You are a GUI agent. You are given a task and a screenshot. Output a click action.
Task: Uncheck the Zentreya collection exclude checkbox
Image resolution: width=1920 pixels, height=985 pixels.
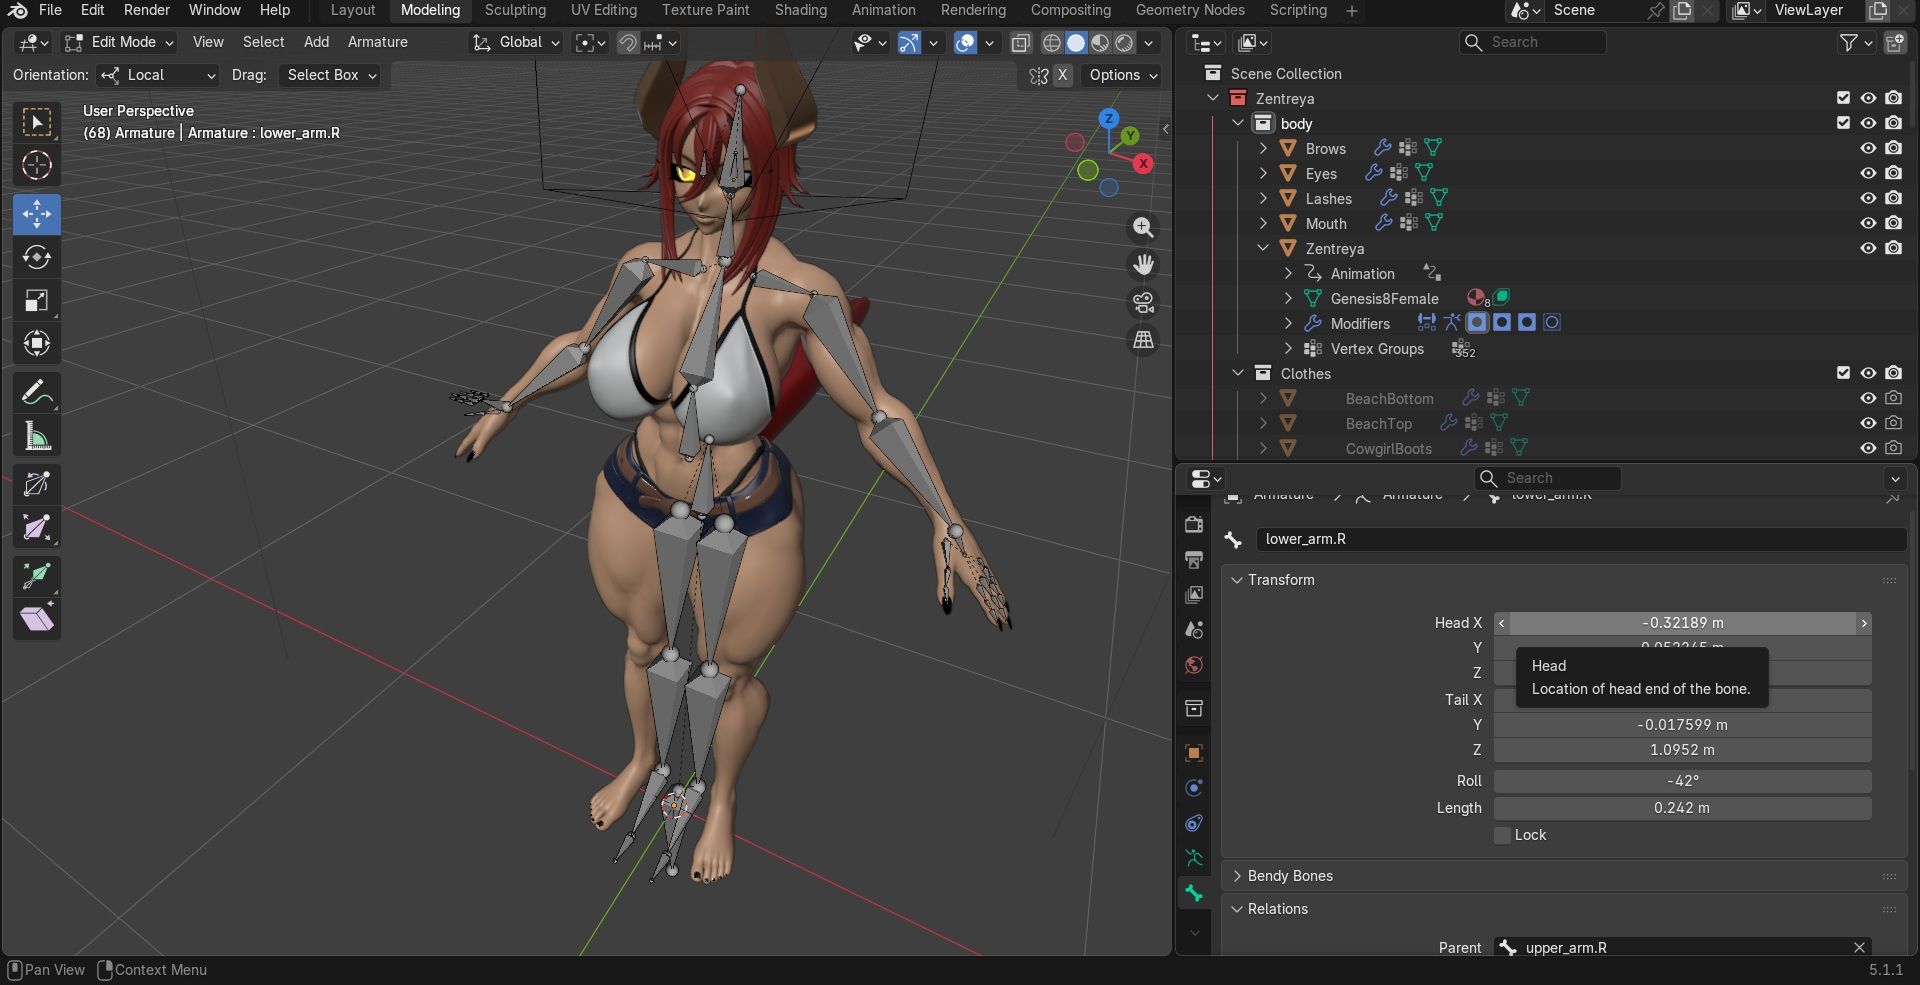pos(1843,98)
